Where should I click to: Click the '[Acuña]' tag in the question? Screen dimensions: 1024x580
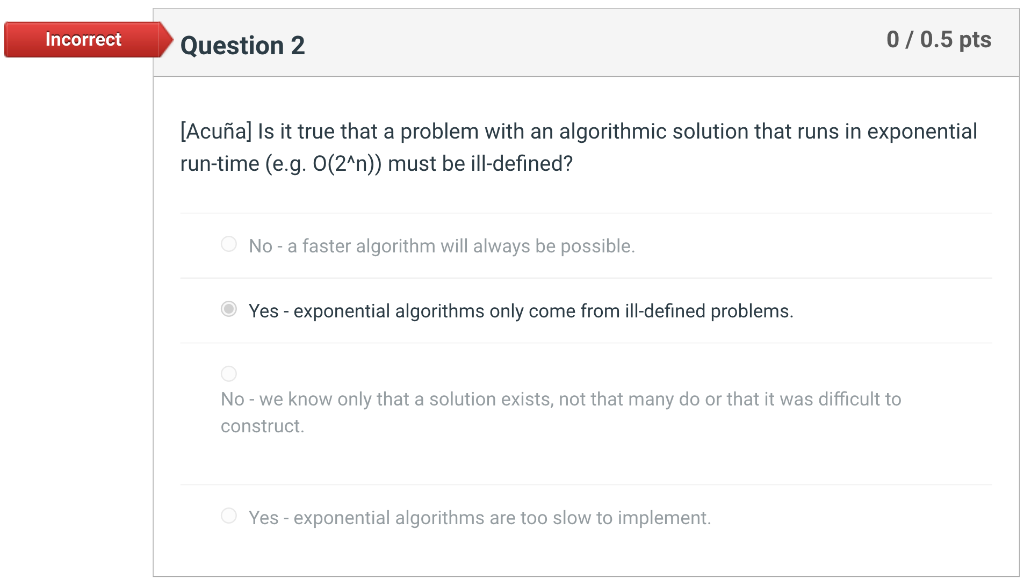(x=215, y=132)
